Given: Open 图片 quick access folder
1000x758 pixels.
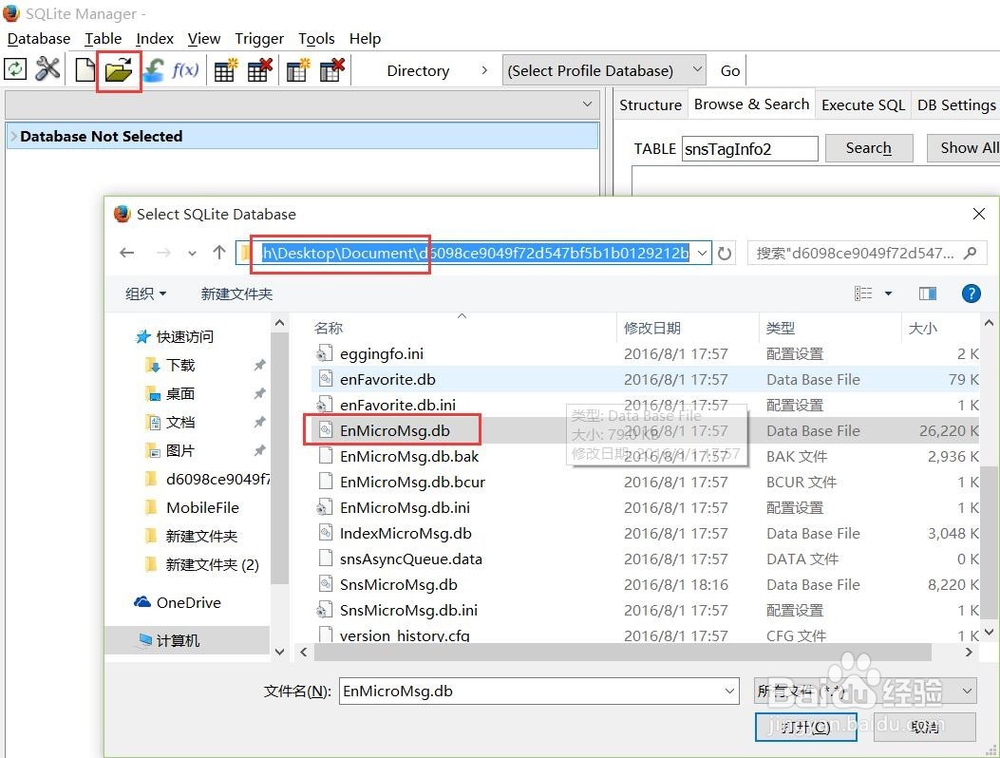Looking at the screenshot, I should coord(170,451).
